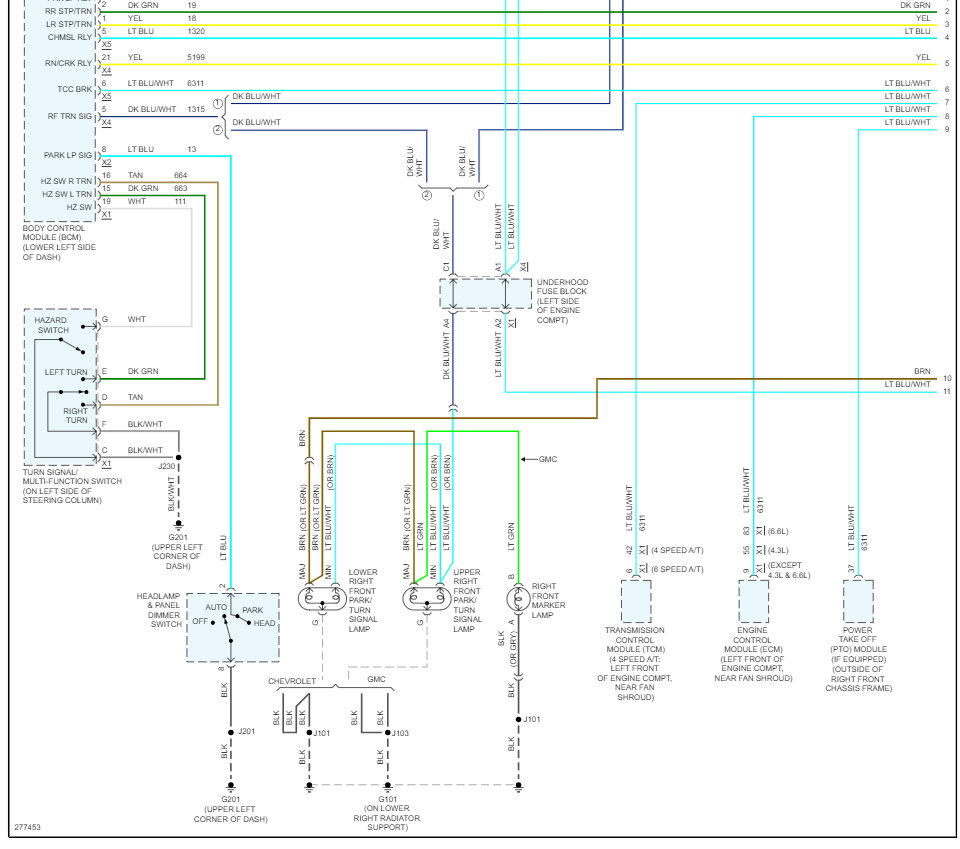Screen dimensions: 960x849
Task: Click the BRN wire label at the right edge
Action: (x=922, y=372)
